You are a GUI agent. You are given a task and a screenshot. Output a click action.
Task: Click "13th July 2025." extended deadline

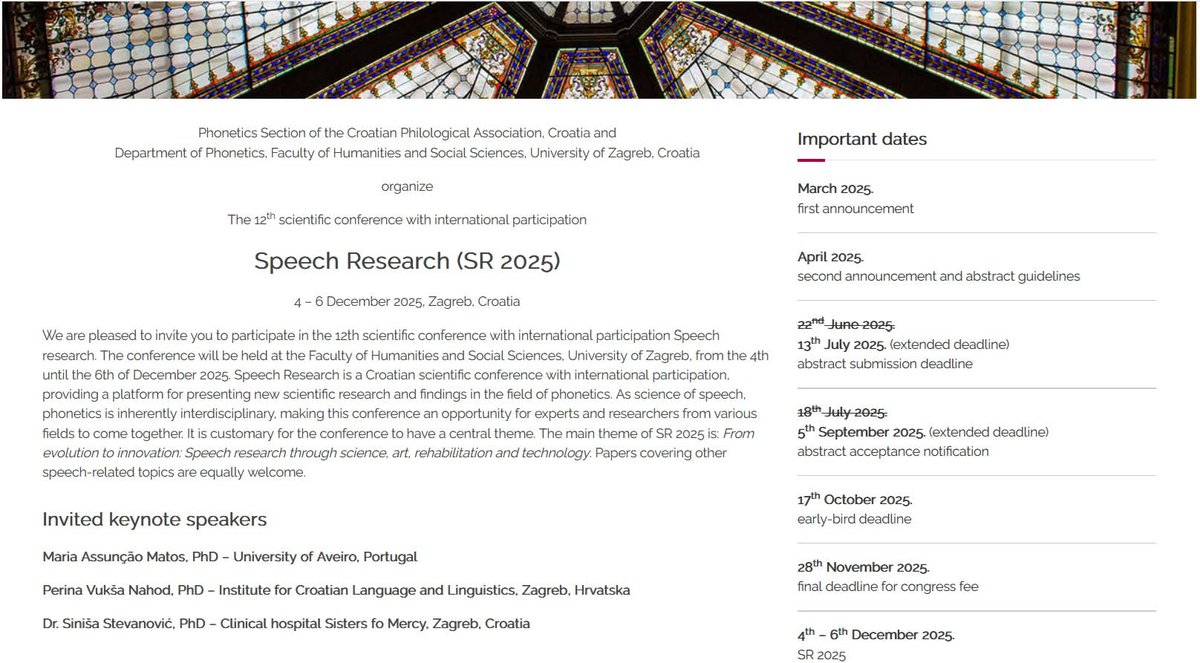pos(841,344)
